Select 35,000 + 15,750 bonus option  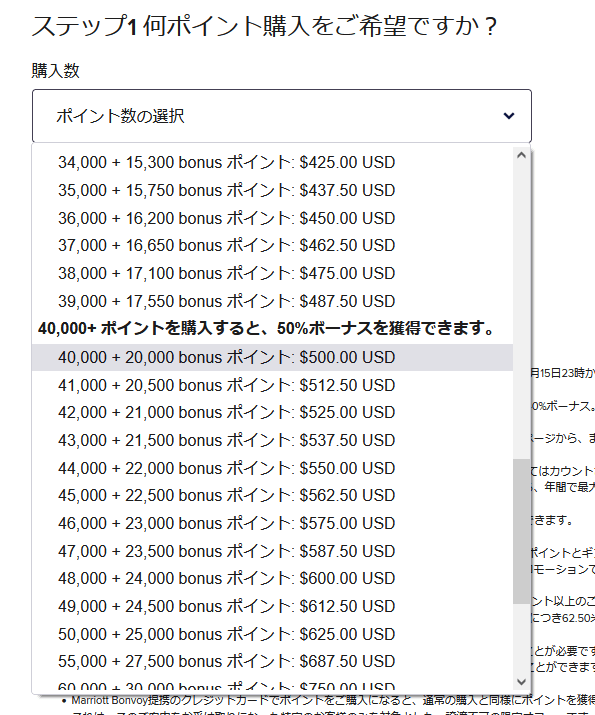272,190
